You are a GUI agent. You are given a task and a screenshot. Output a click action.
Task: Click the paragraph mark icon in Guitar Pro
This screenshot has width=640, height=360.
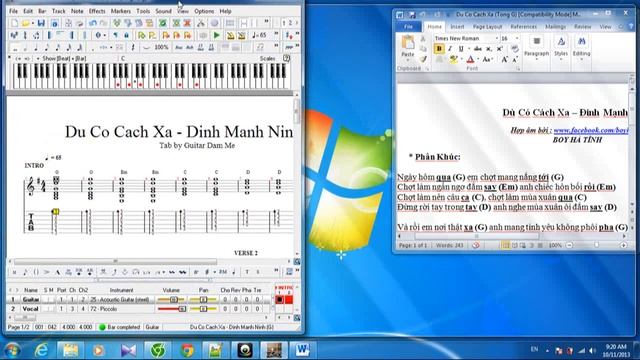[116, 36]
